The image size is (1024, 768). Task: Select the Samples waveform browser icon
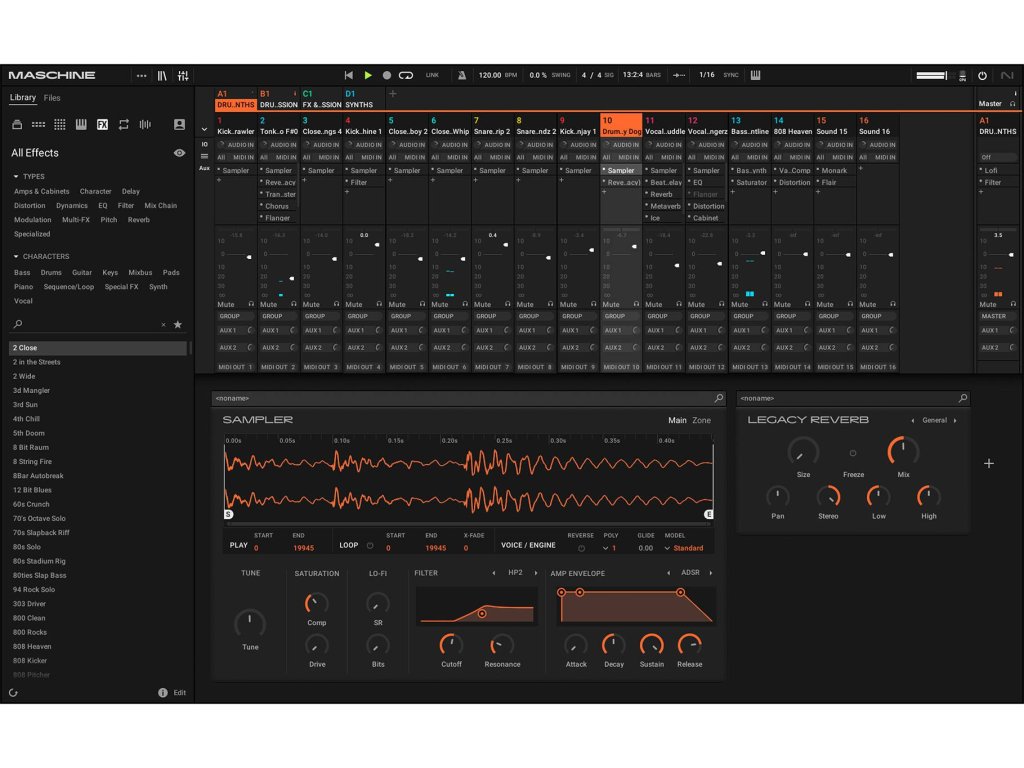(145, 124)
